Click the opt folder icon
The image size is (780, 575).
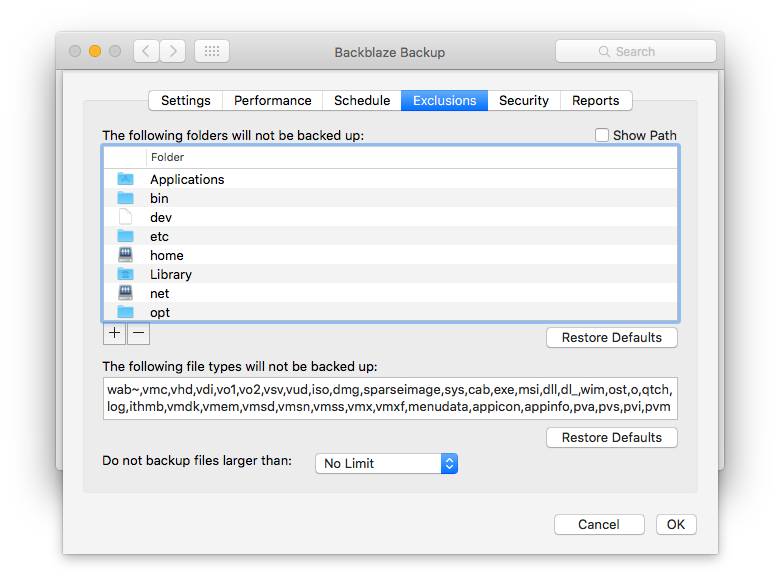coord(125,312)
